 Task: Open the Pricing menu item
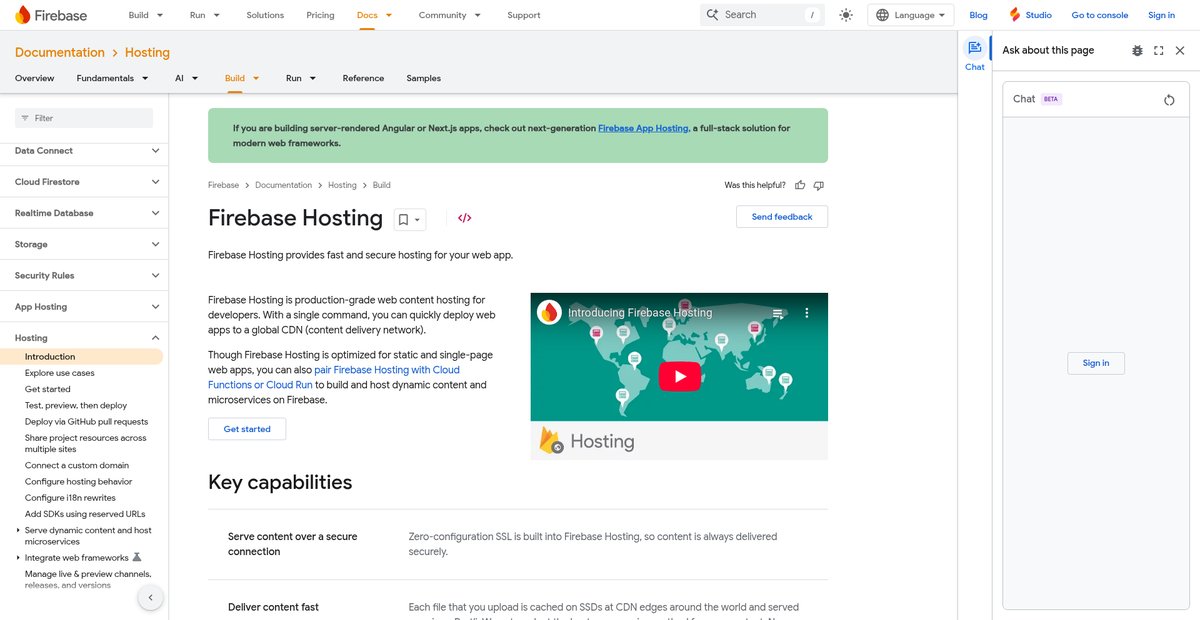320,15
